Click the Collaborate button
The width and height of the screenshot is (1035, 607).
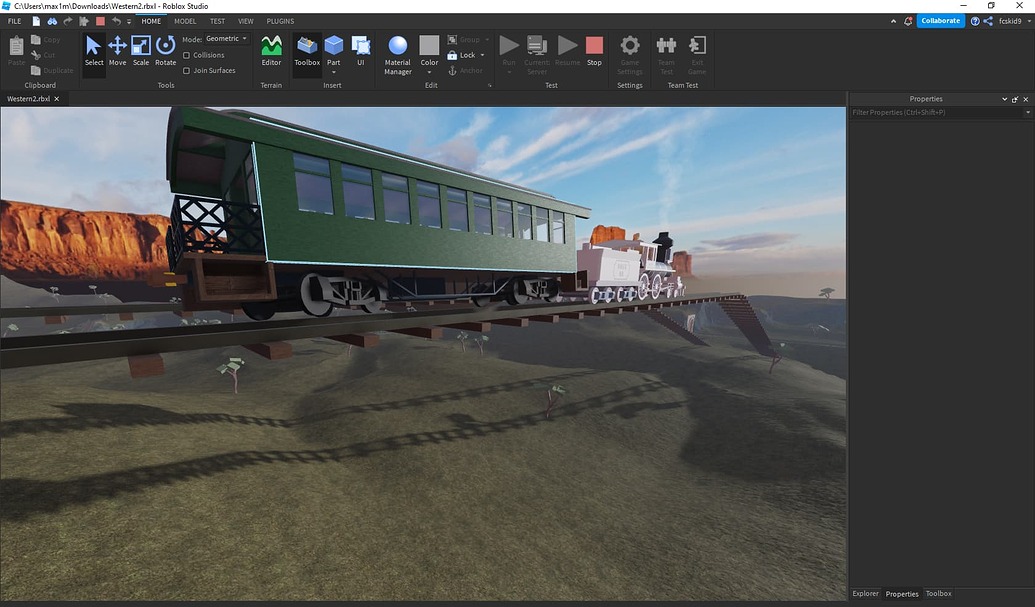pyautogui.click(x=941, y=21)
